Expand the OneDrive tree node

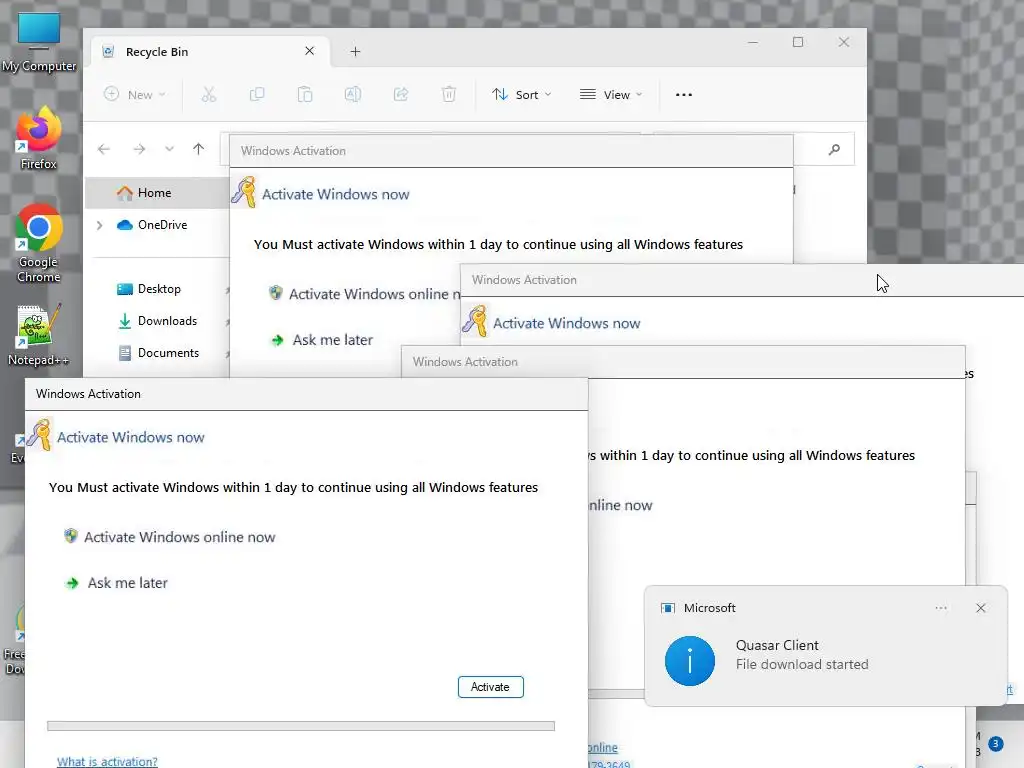pos(99,225)
